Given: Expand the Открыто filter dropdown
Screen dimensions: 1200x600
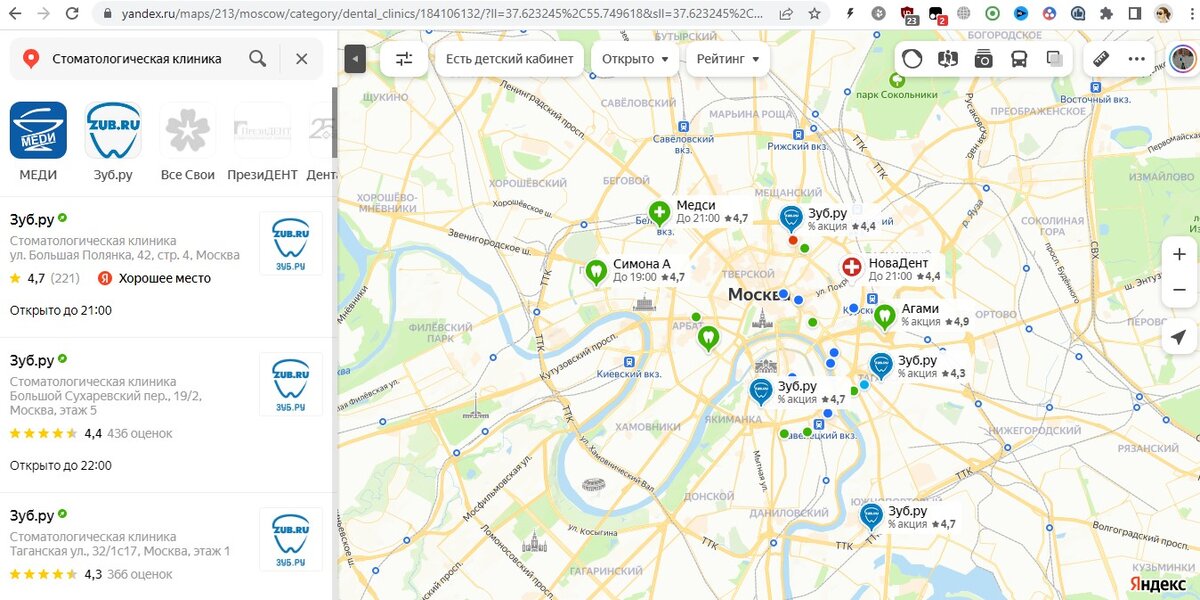Looking at the screenshot, I should [635, 59].
